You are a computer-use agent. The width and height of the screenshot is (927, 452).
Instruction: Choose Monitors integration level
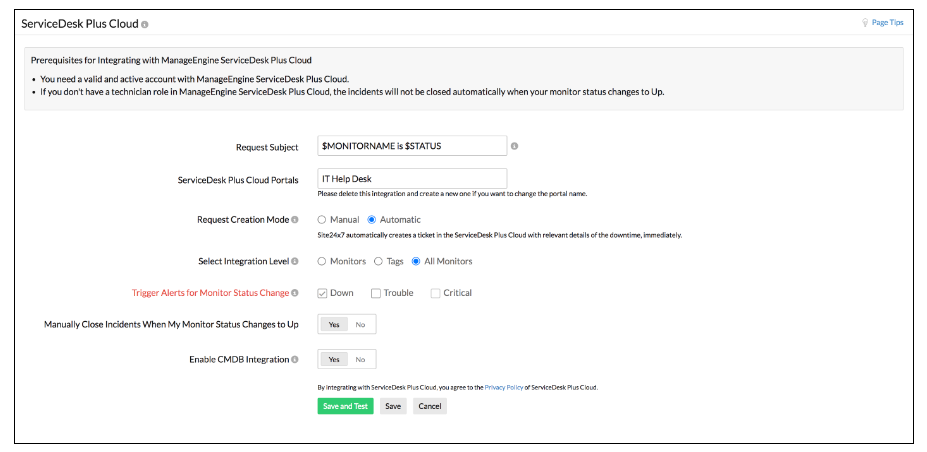[322, 261]
